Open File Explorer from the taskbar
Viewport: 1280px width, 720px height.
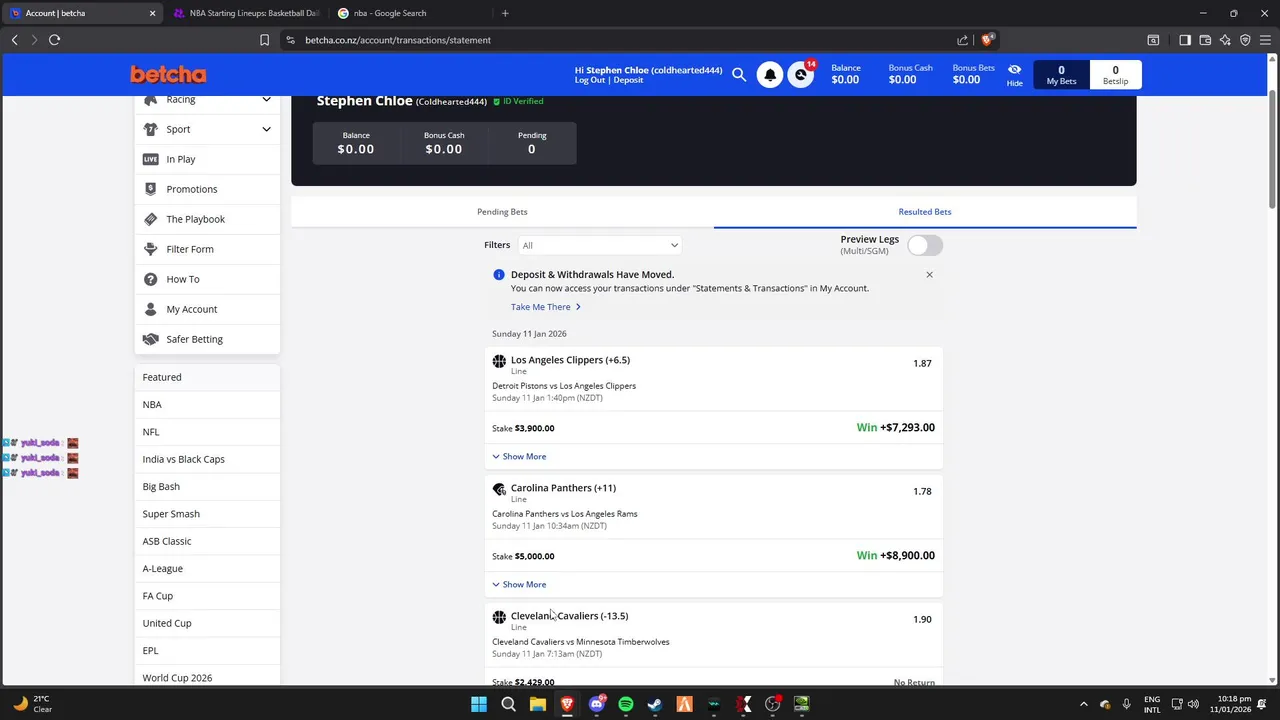tap(537, 704)
